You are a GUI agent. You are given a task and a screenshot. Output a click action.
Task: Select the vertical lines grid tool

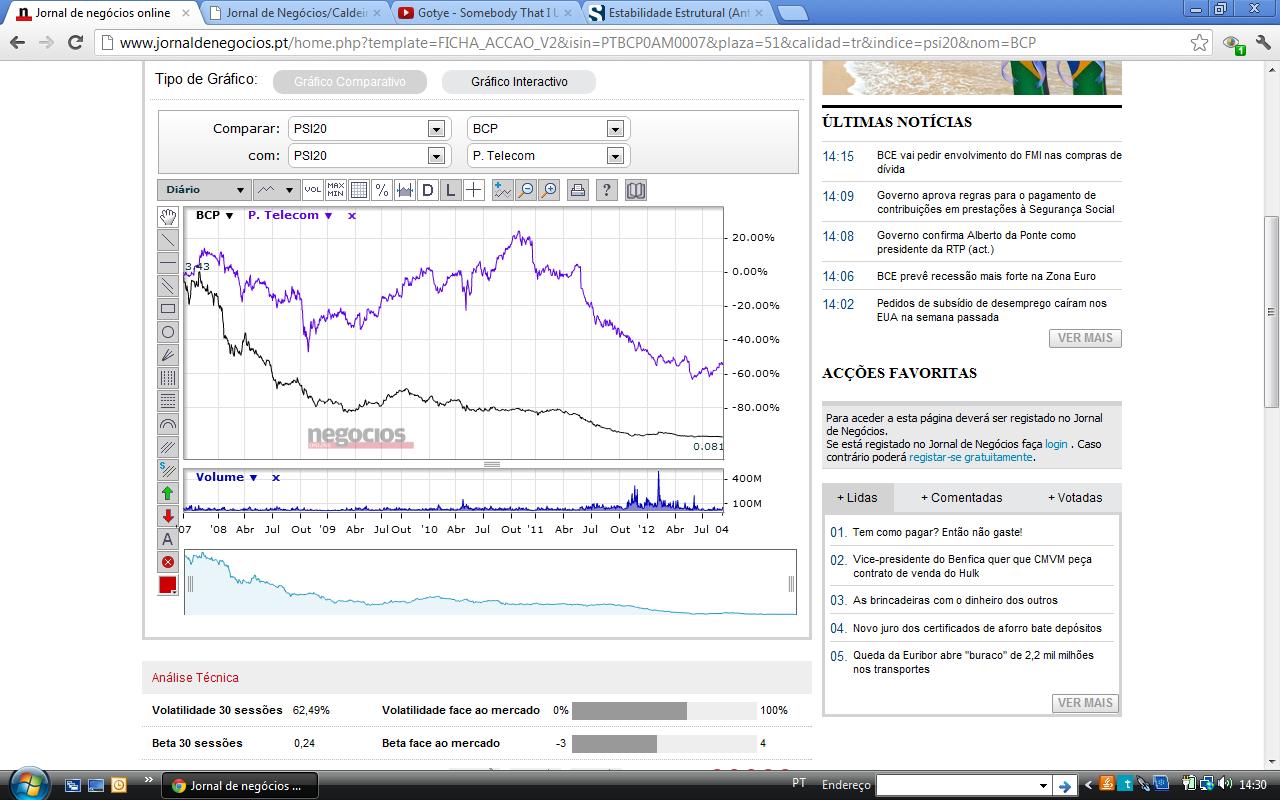[x=168, y=378]
